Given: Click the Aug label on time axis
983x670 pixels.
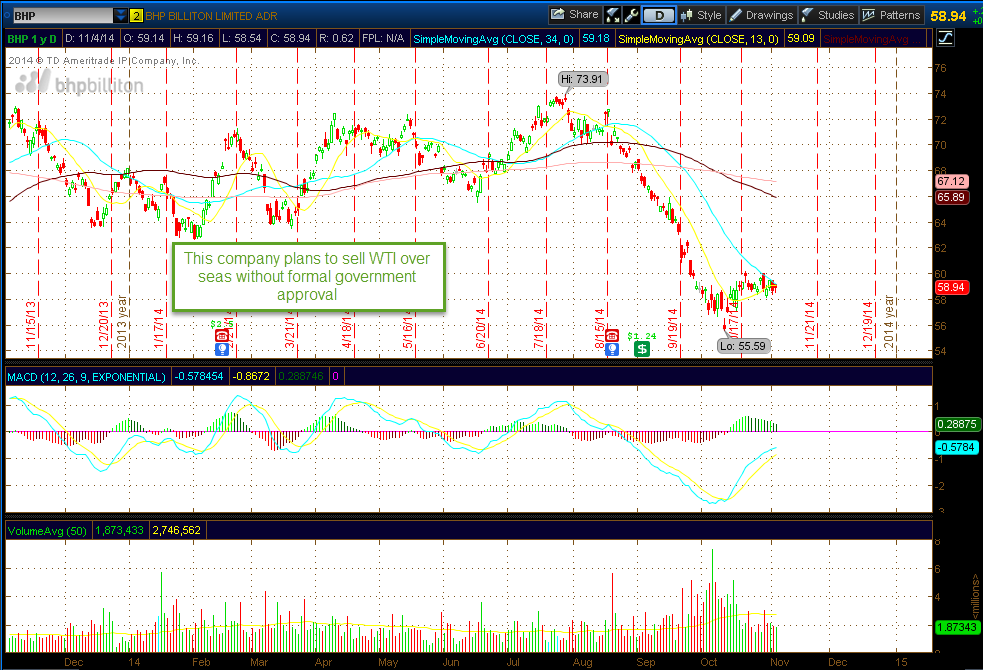Looking at the screenshot, I should click(x=582, y=662).
